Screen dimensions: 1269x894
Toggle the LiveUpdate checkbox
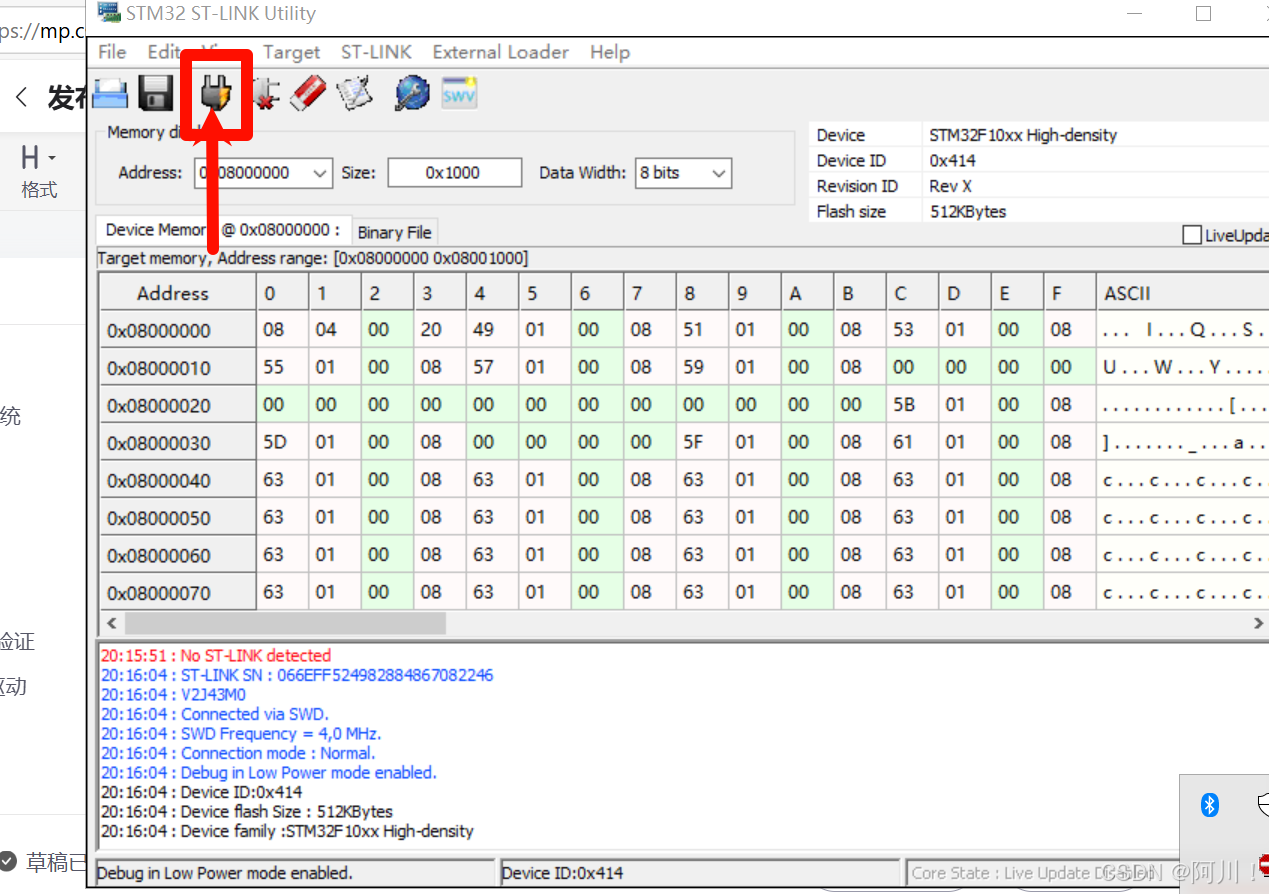tap(1191, 235)
